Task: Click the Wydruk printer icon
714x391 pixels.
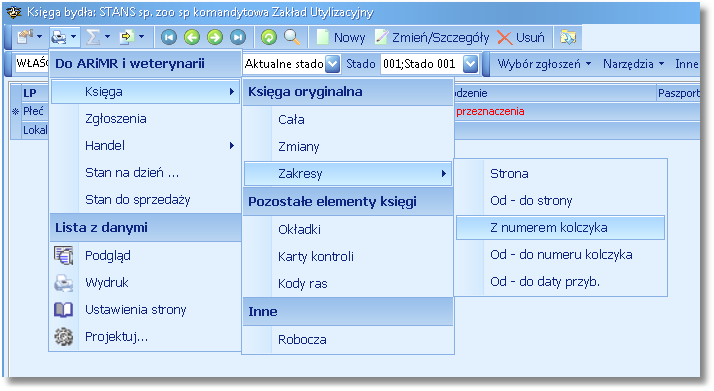Action: pos(63,283)
